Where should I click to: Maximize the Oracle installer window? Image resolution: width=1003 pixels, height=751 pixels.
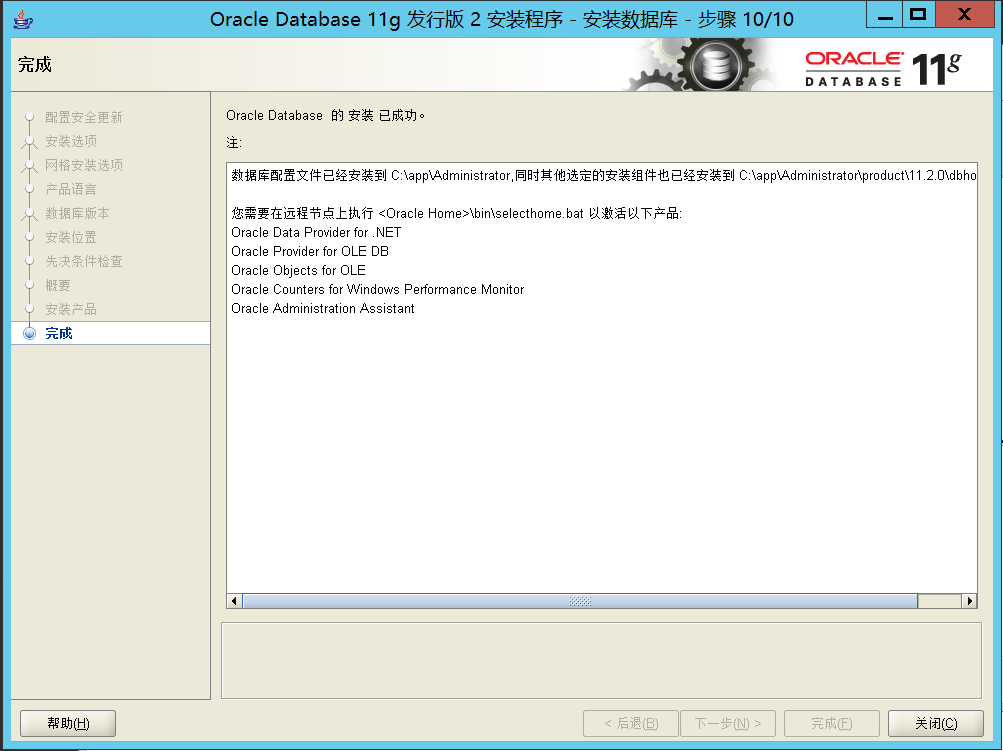tap(918, 15)
